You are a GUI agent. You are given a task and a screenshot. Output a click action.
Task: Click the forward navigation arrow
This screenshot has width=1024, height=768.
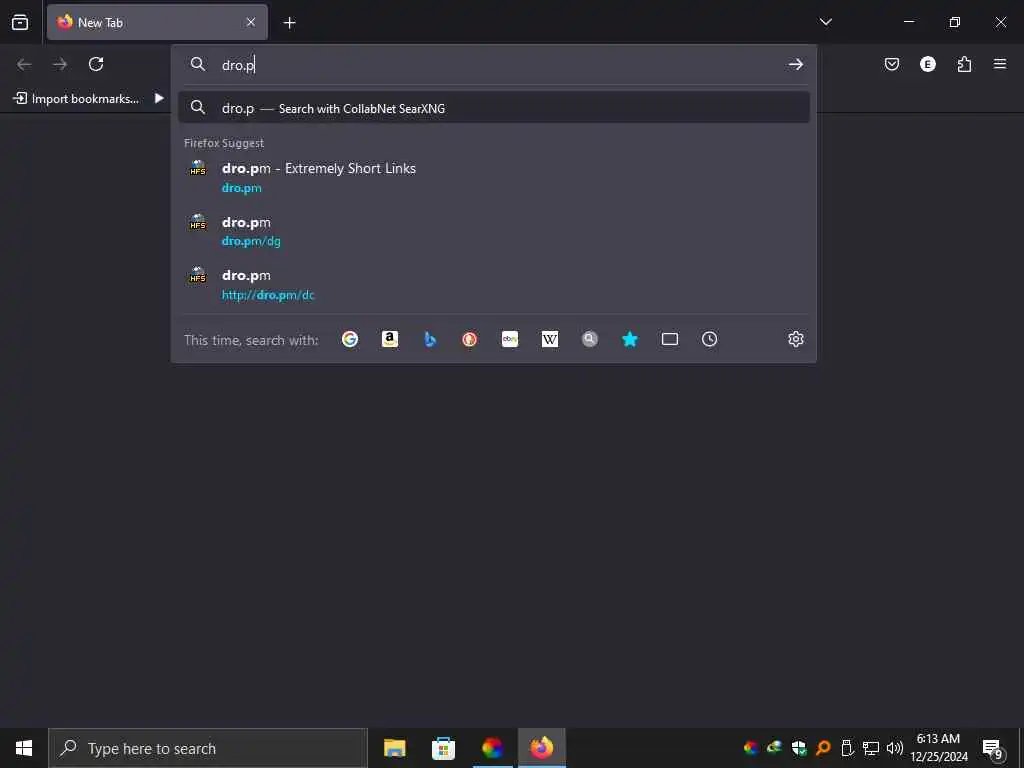[x=60, y=64]
